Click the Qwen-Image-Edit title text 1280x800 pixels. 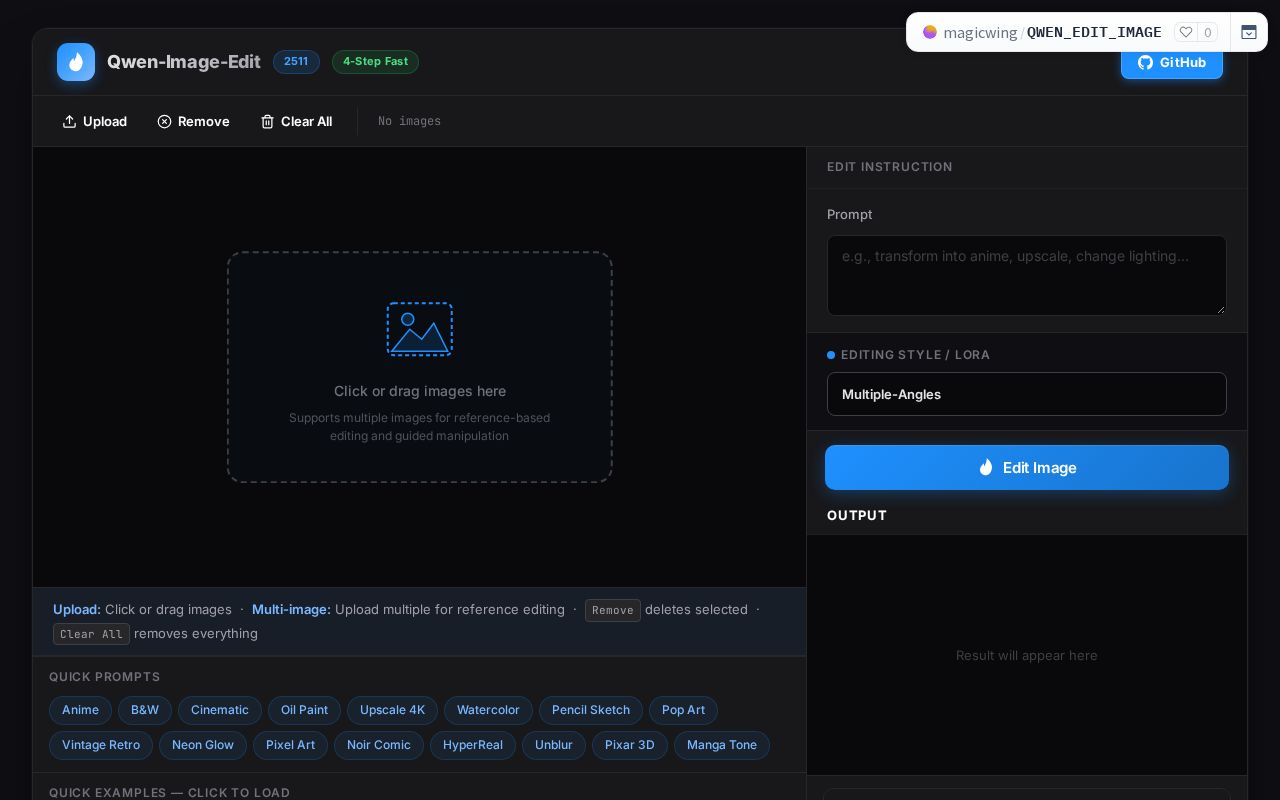pyautogui.click(x=184, y=62)
